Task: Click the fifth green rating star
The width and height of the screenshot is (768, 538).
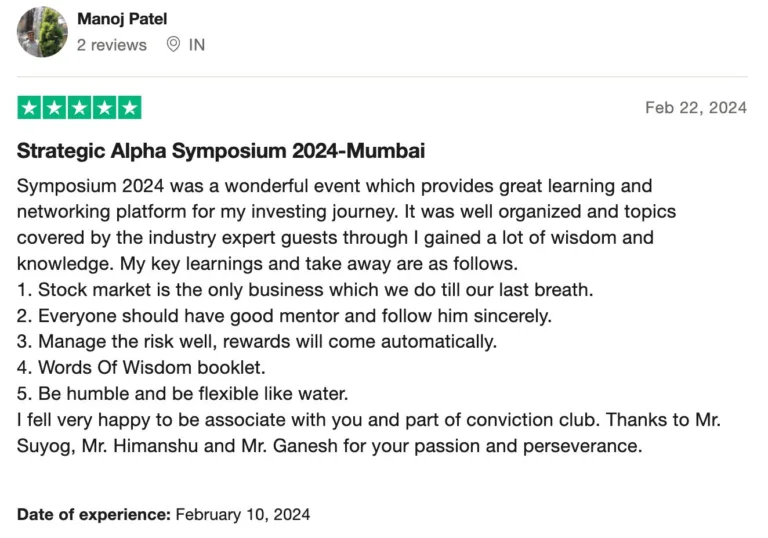Action: click(129, 107)
